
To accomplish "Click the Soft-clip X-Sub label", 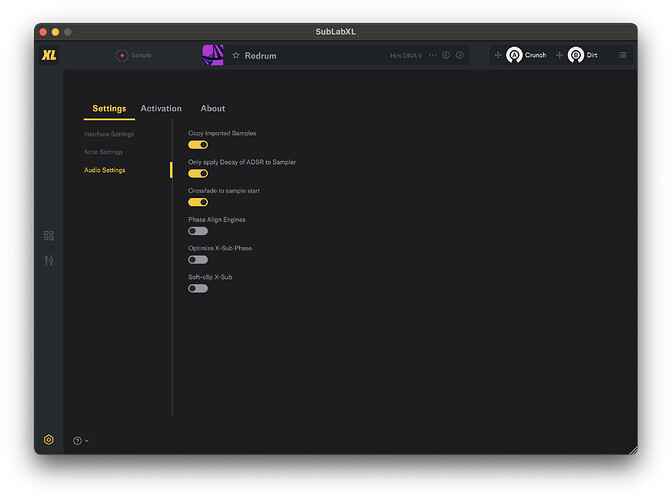I will 210,277.
